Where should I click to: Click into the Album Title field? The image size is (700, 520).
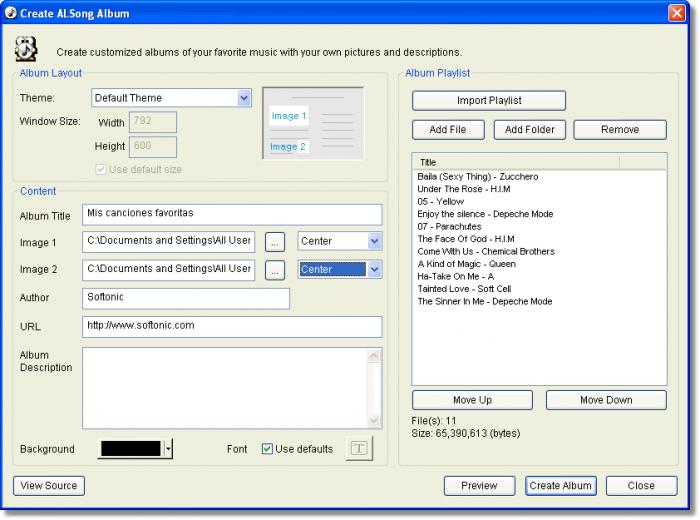coord(232,214)
